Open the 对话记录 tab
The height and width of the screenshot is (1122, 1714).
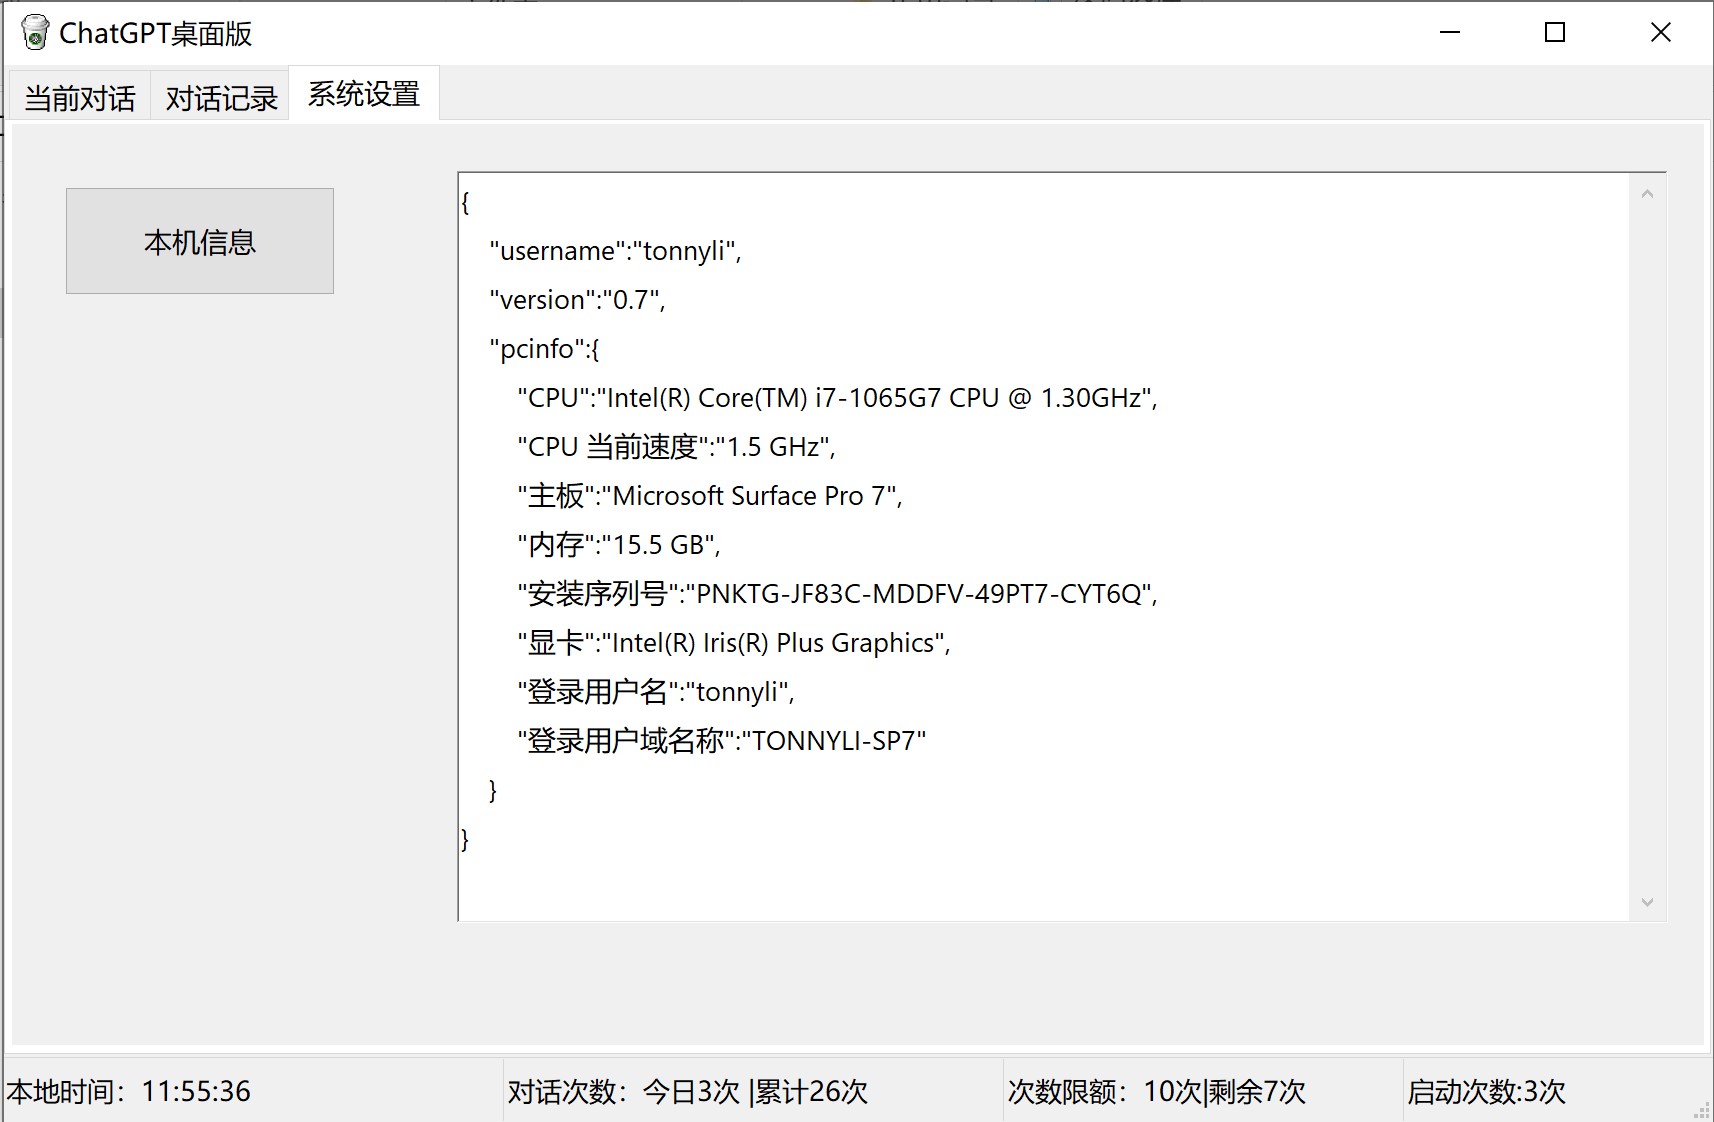[x=221, y=97]
